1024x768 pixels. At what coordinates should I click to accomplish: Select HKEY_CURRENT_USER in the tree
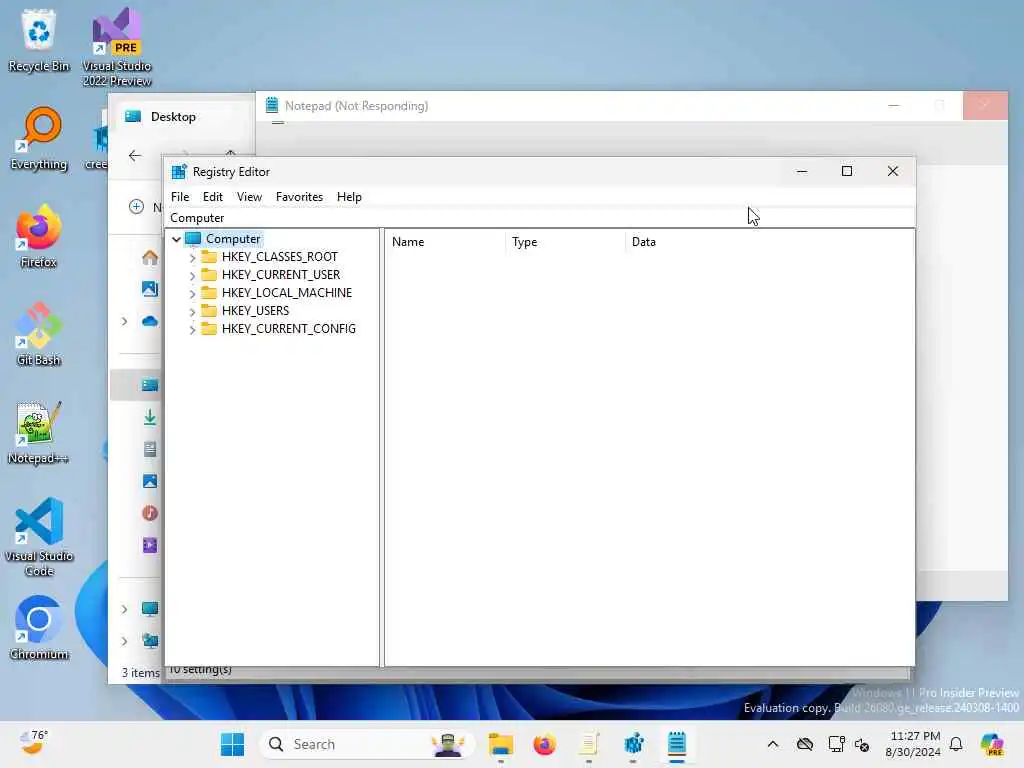coord(281,275)
